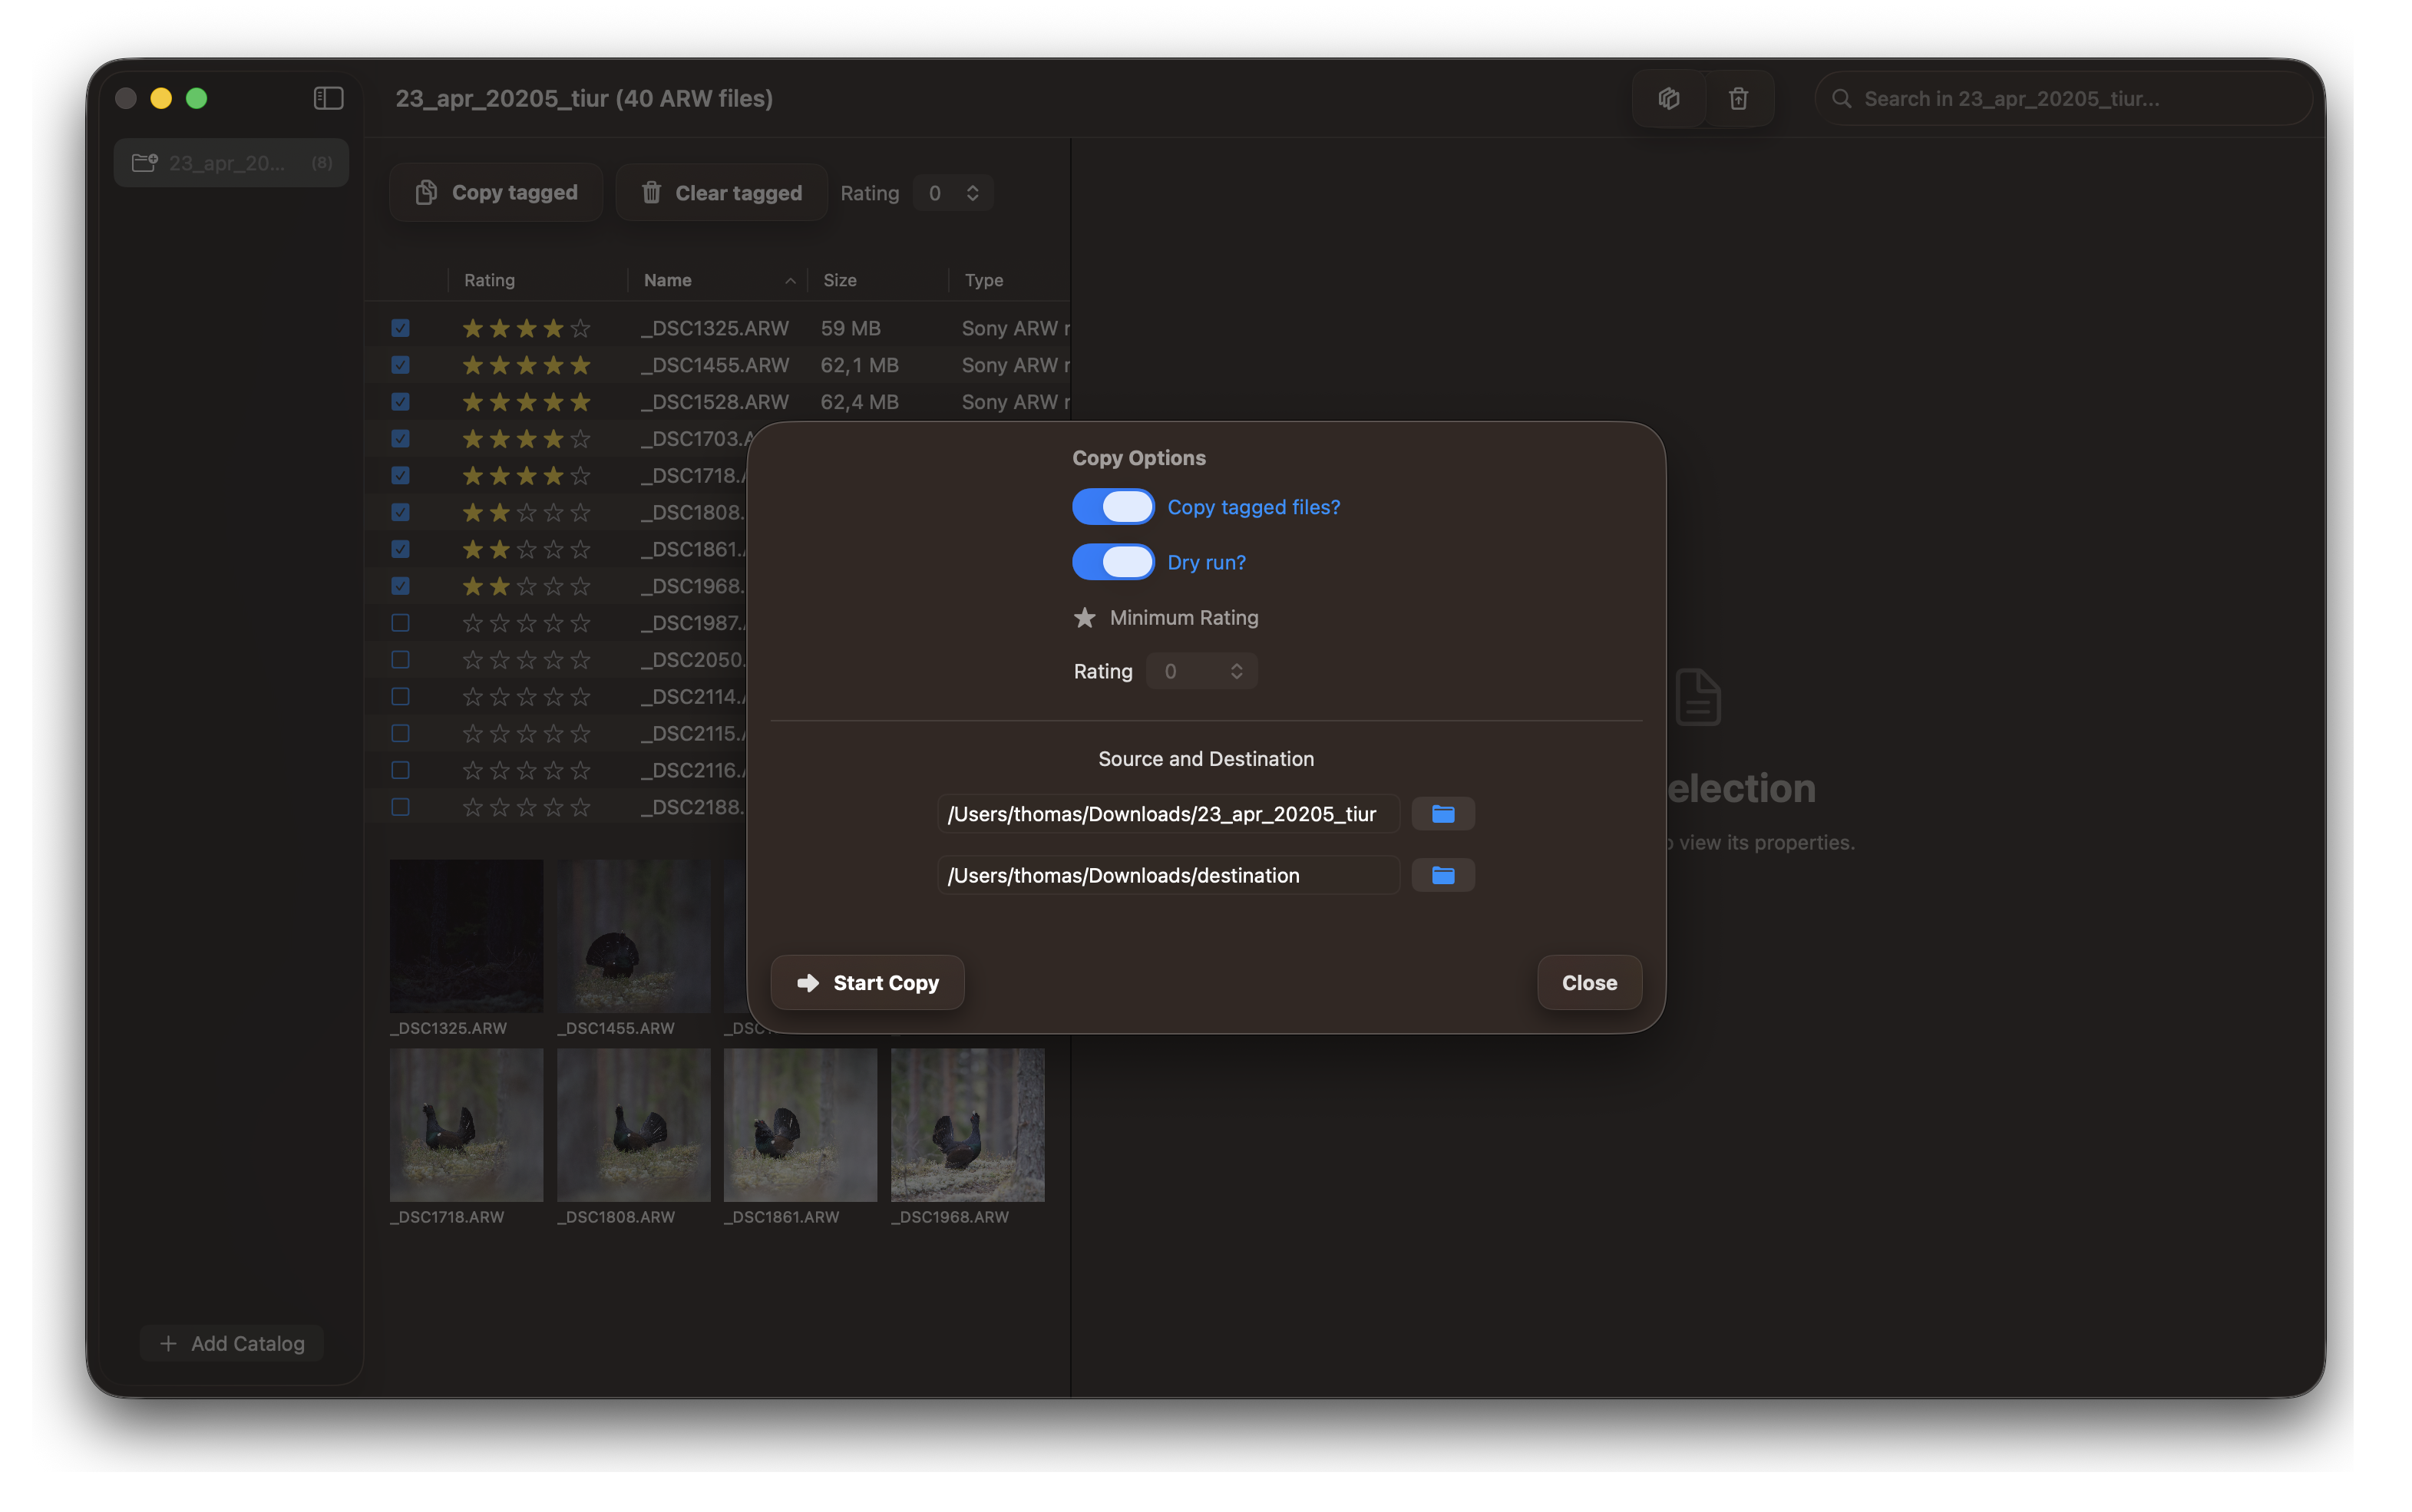The width and height of the screenshot is (2412, 1512).
Task: Click the Minimum Rating star icon
Action: (x=1084, y=618)
